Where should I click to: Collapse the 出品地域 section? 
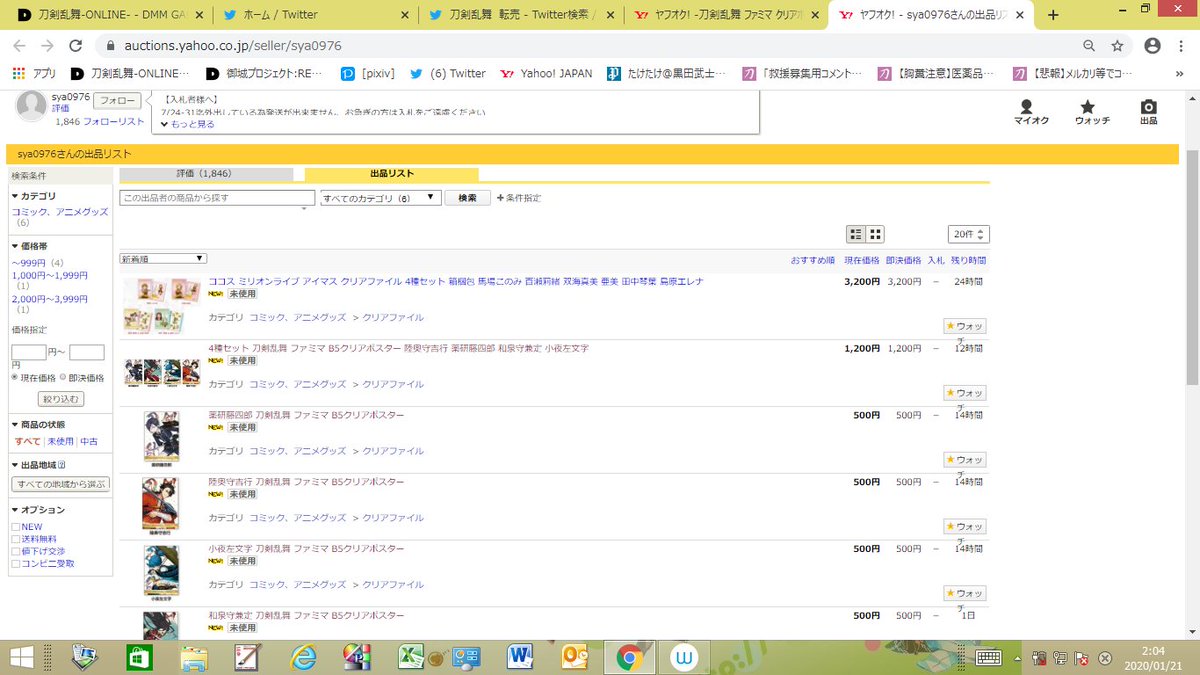pos(37,465)
